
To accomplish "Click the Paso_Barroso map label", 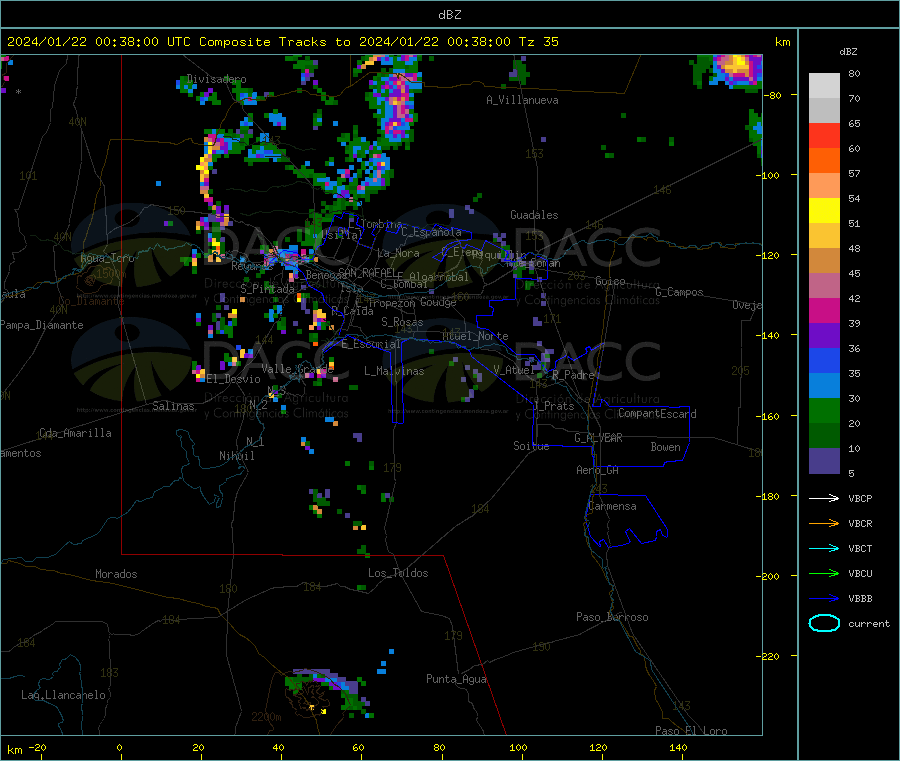I will [612, 617].
